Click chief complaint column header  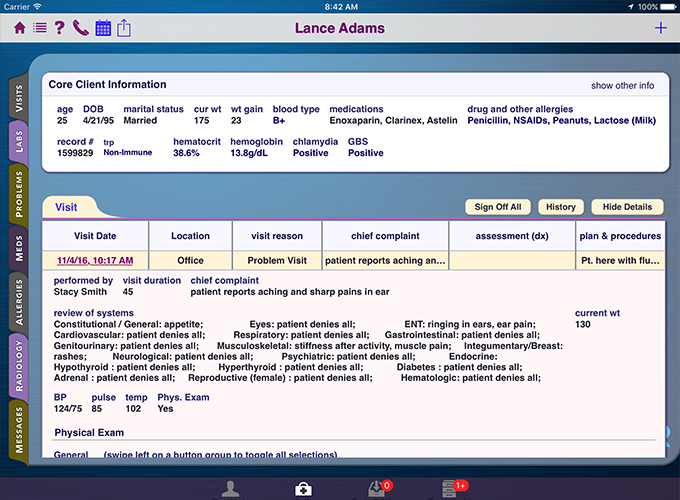[385, 236]
